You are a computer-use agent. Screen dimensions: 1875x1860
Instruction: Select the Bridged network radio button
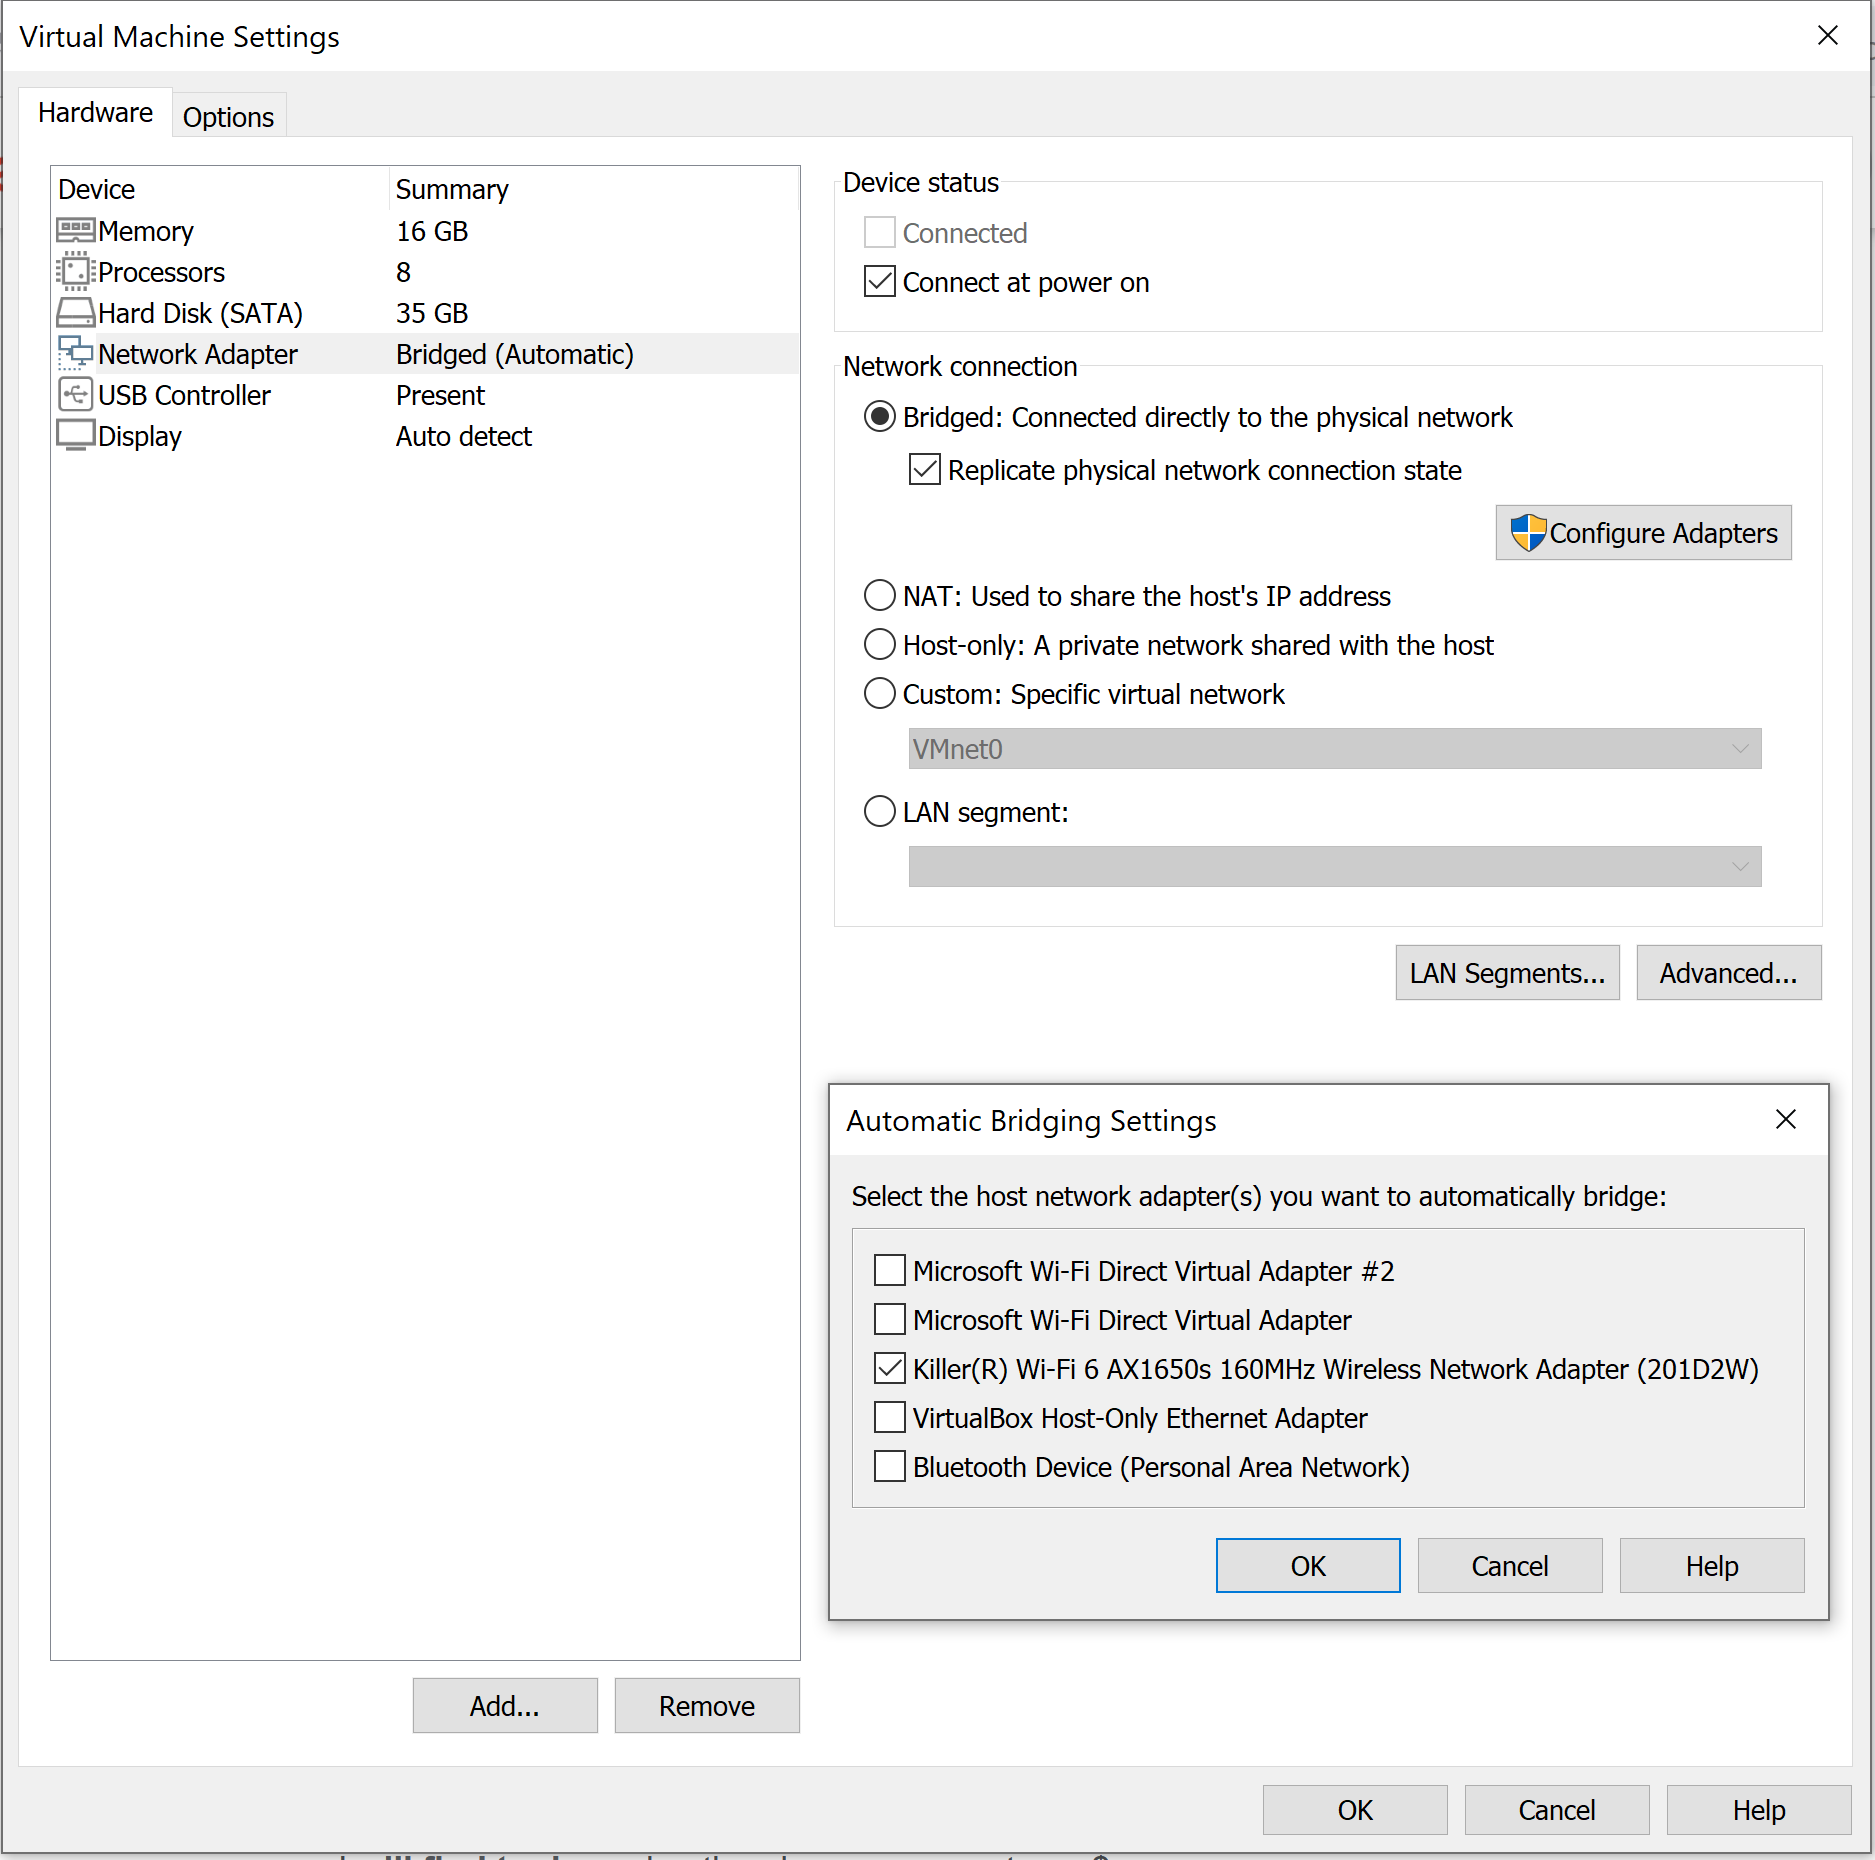pos(880,417)
